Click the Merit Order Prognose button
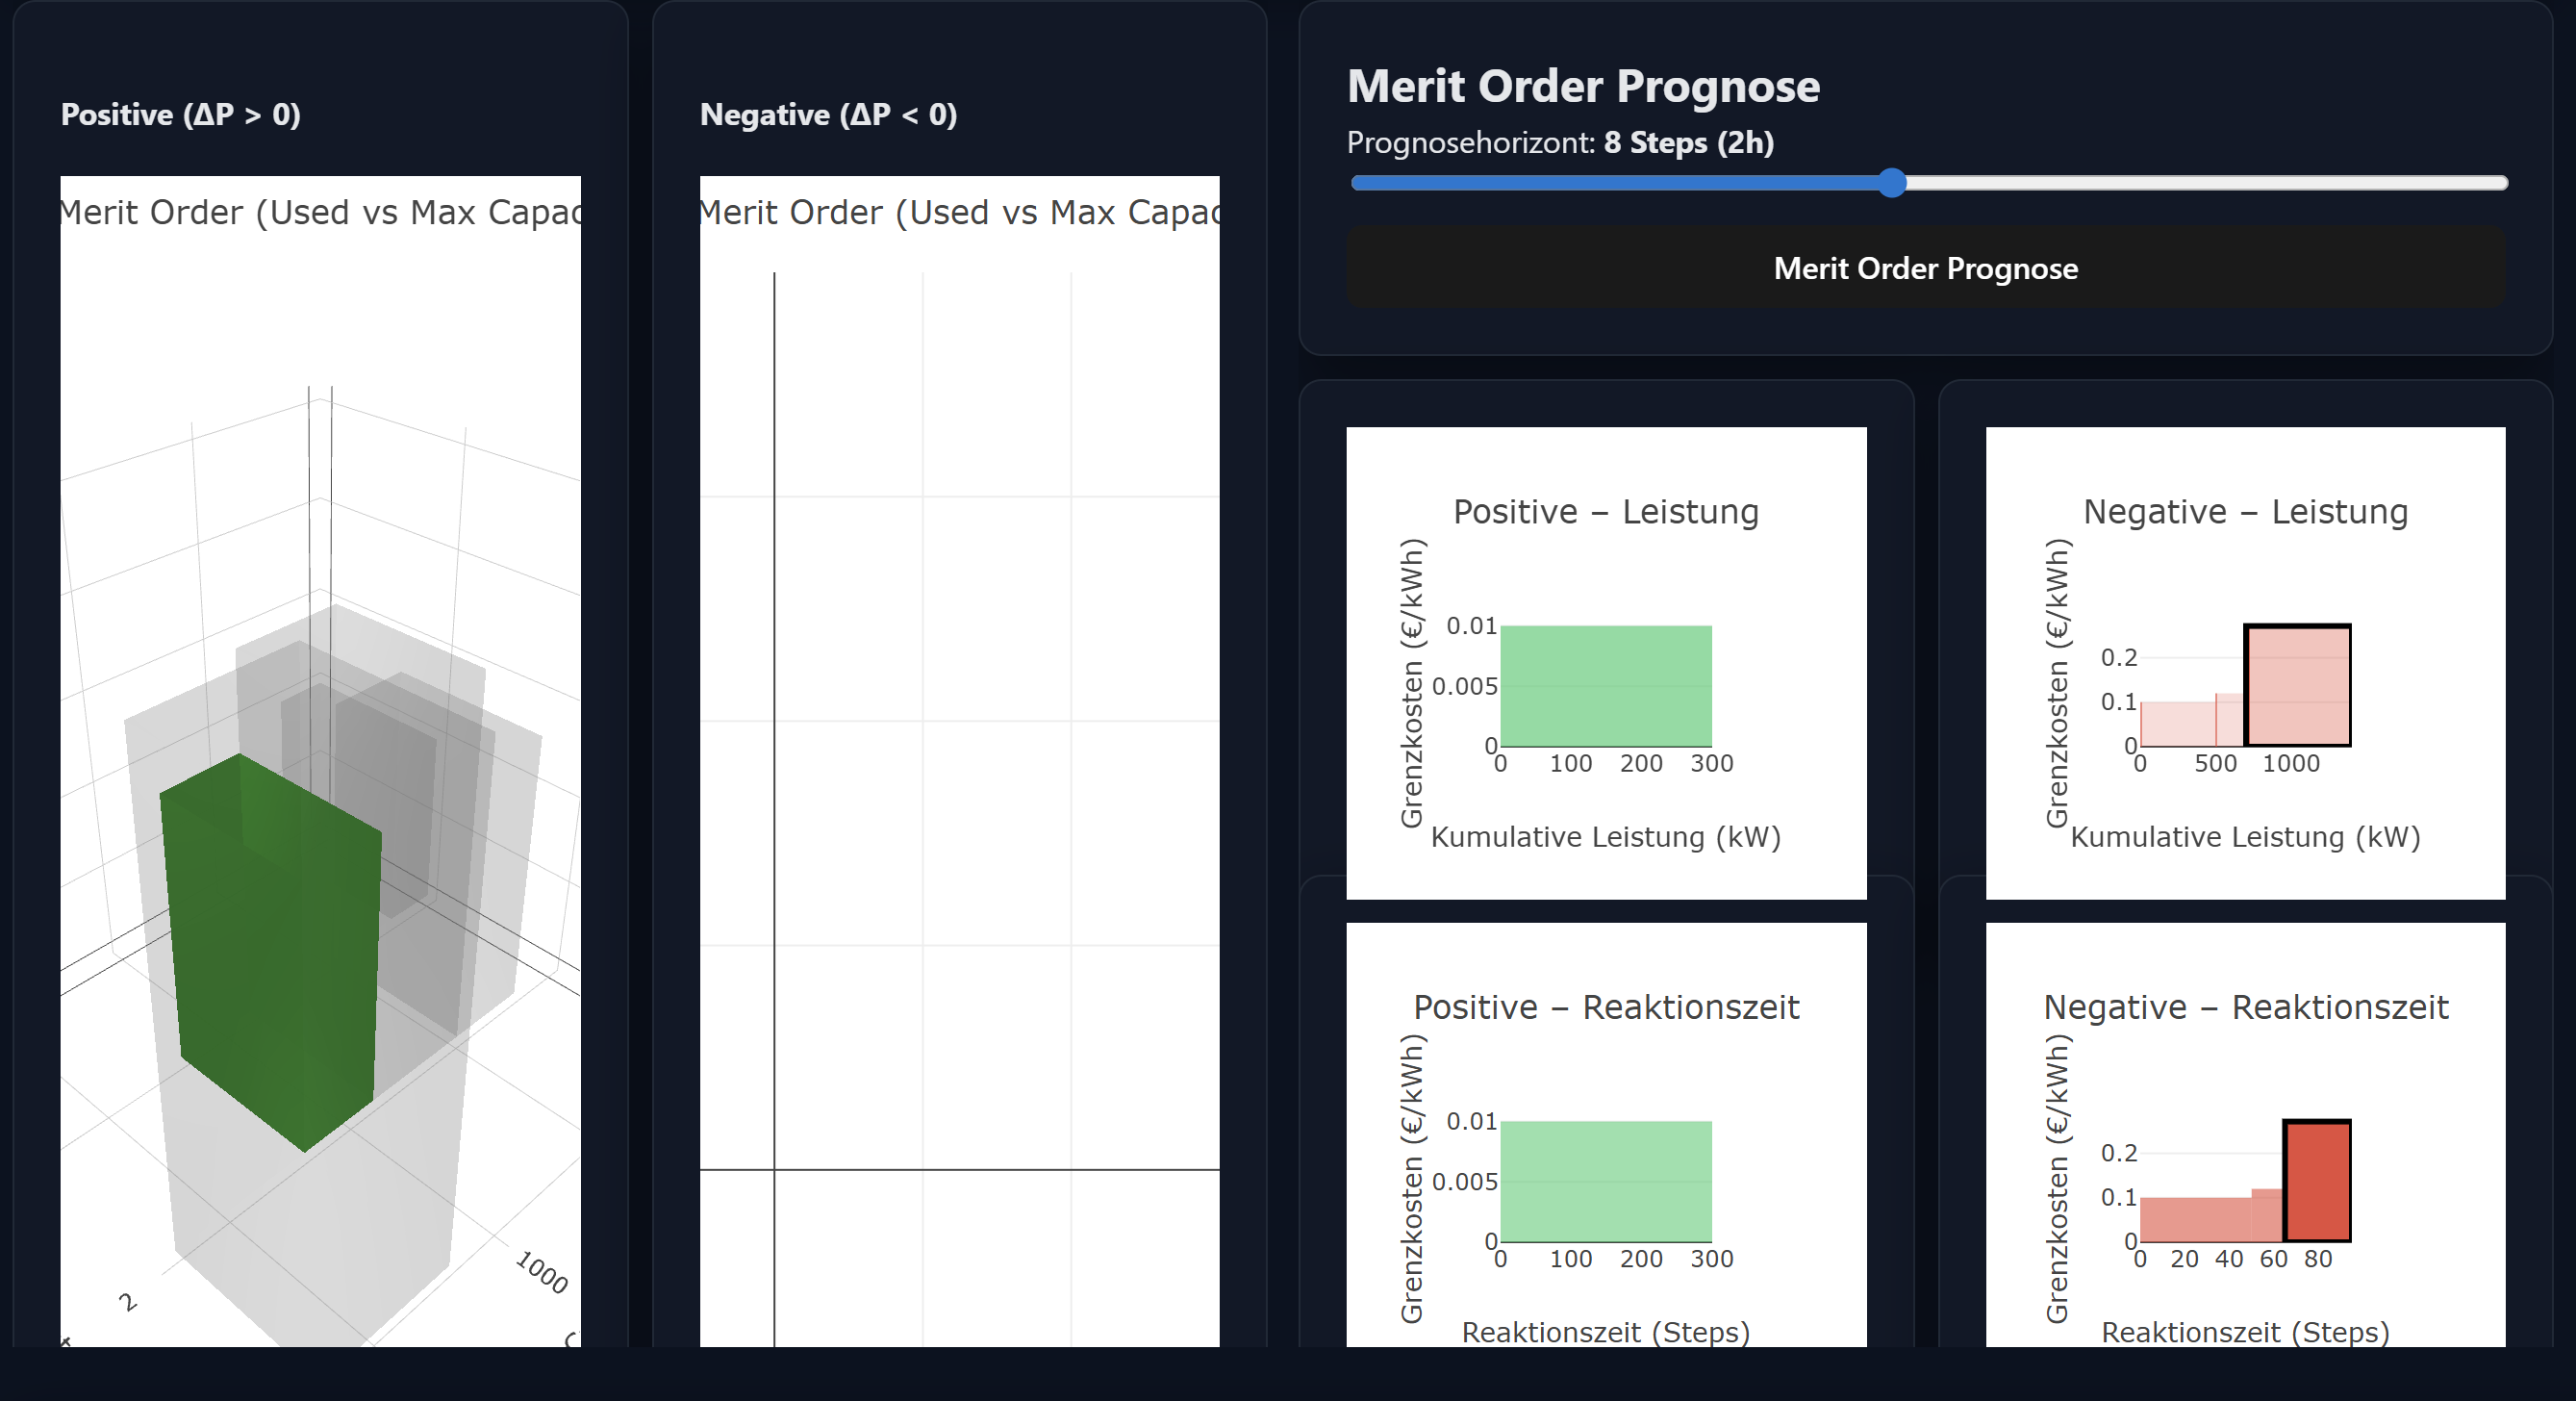 click(1925, 268)
